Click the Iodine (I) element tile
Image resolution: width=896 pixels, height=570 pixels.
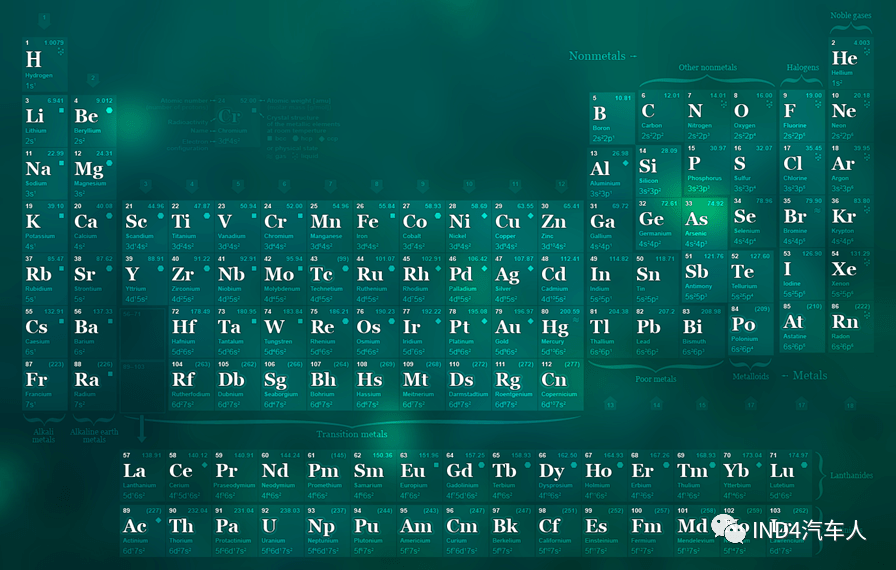click(802, 274)
